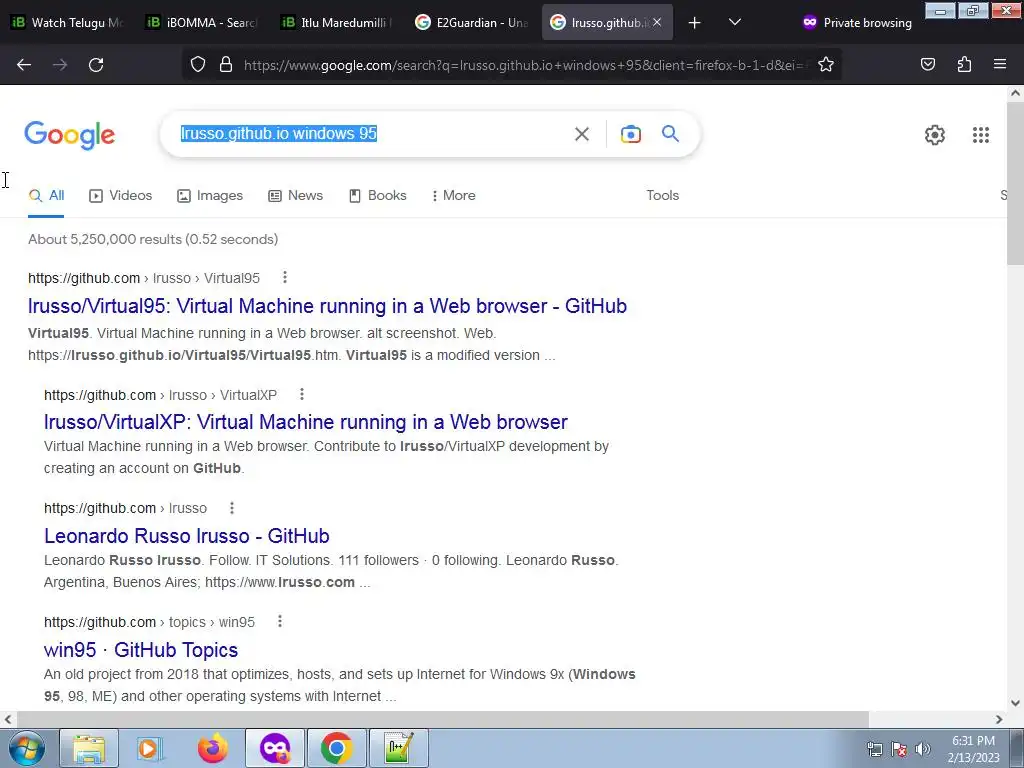
Task: Click the Google search input field
Action: (x=372, y=134)
